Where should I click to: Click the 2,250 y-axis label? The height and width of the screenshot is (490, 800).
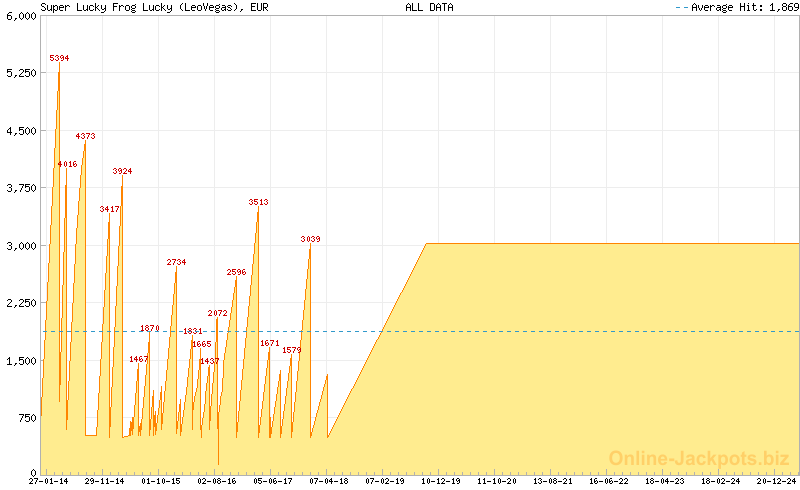21,303
